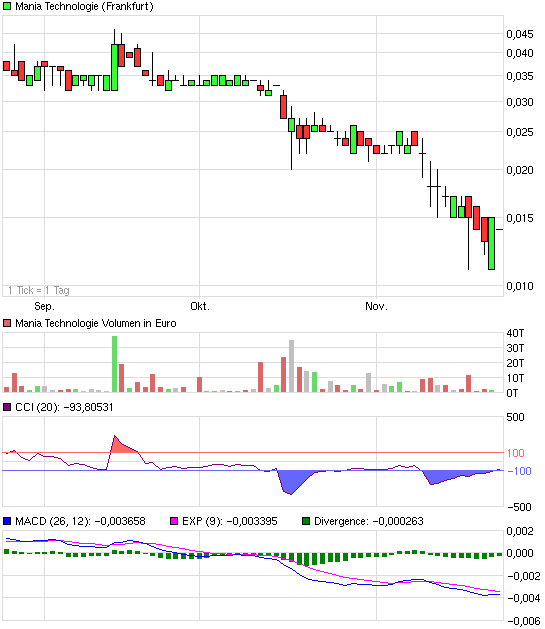The height and width of the screenshot is (629, 545).
Task: Click the magenta EXP legend square
Action: [x=174, y=521]
